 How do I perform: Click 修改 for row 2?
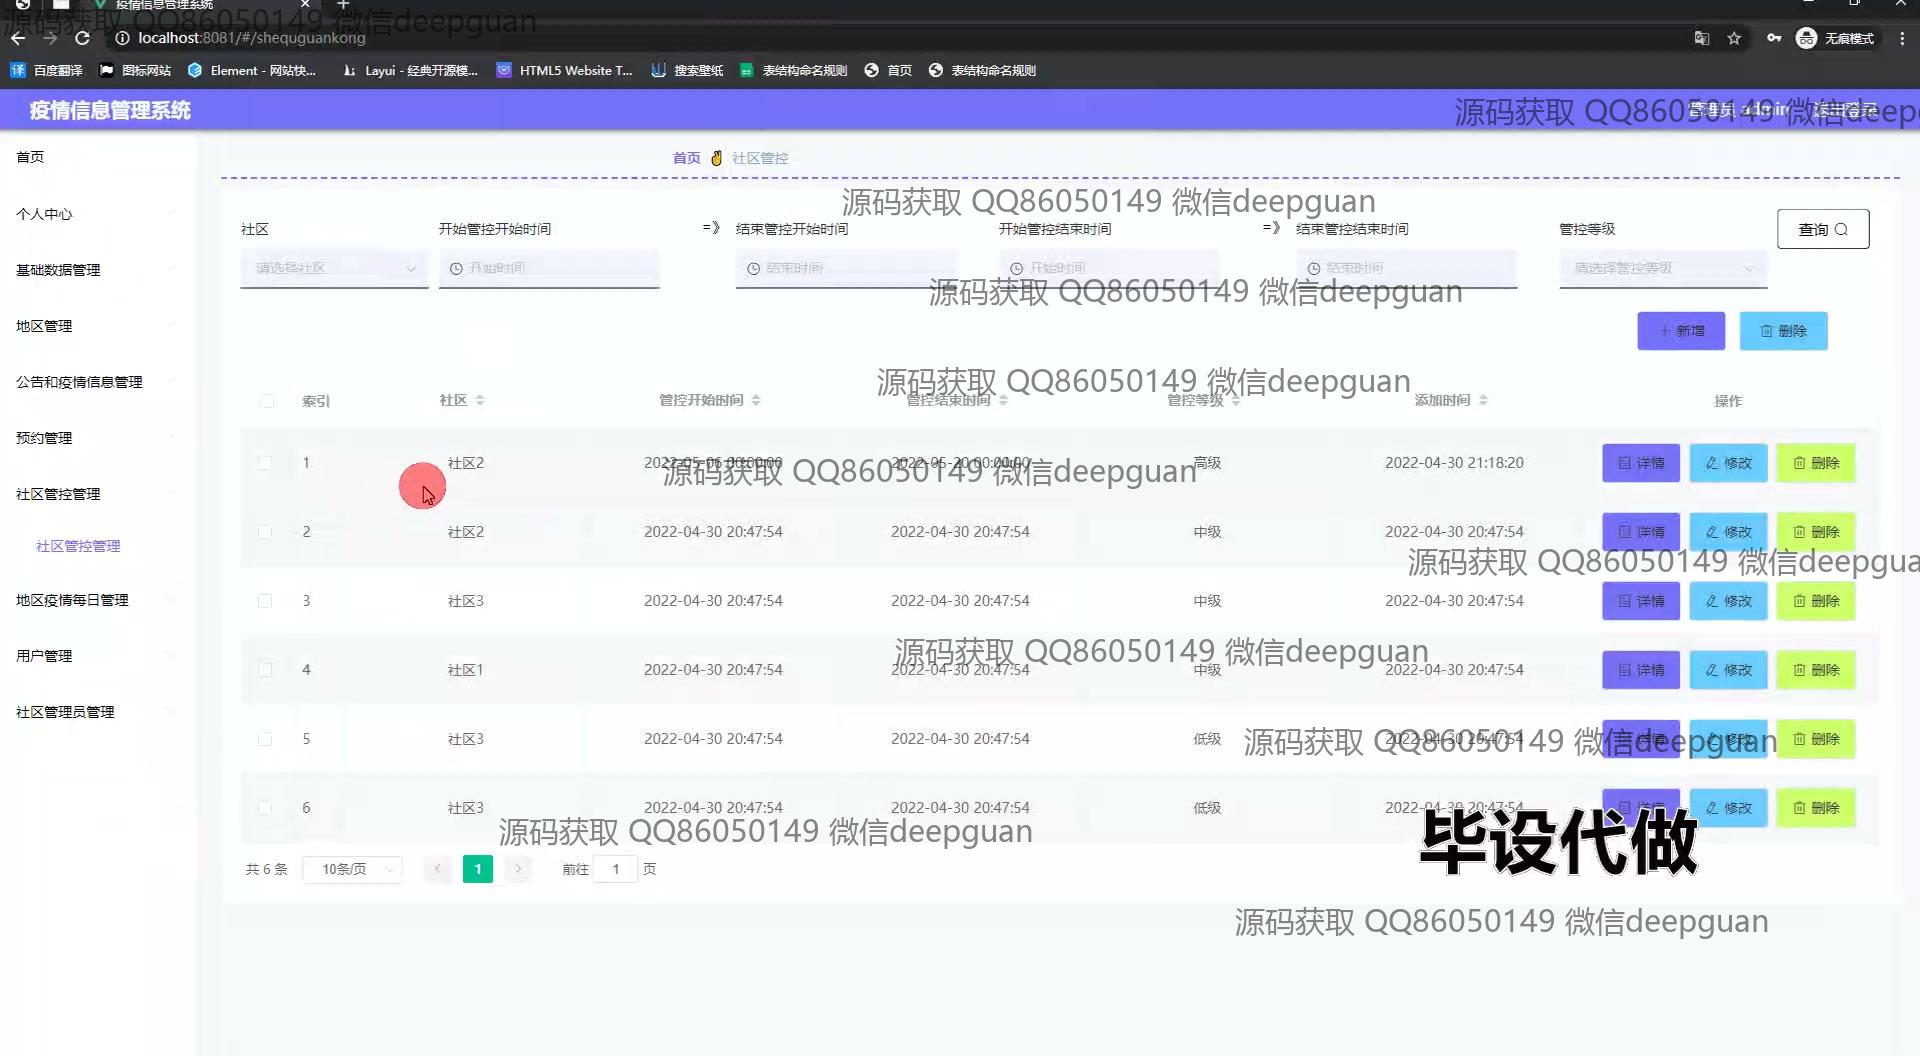pyautogui.click(x=1728, y=532)
